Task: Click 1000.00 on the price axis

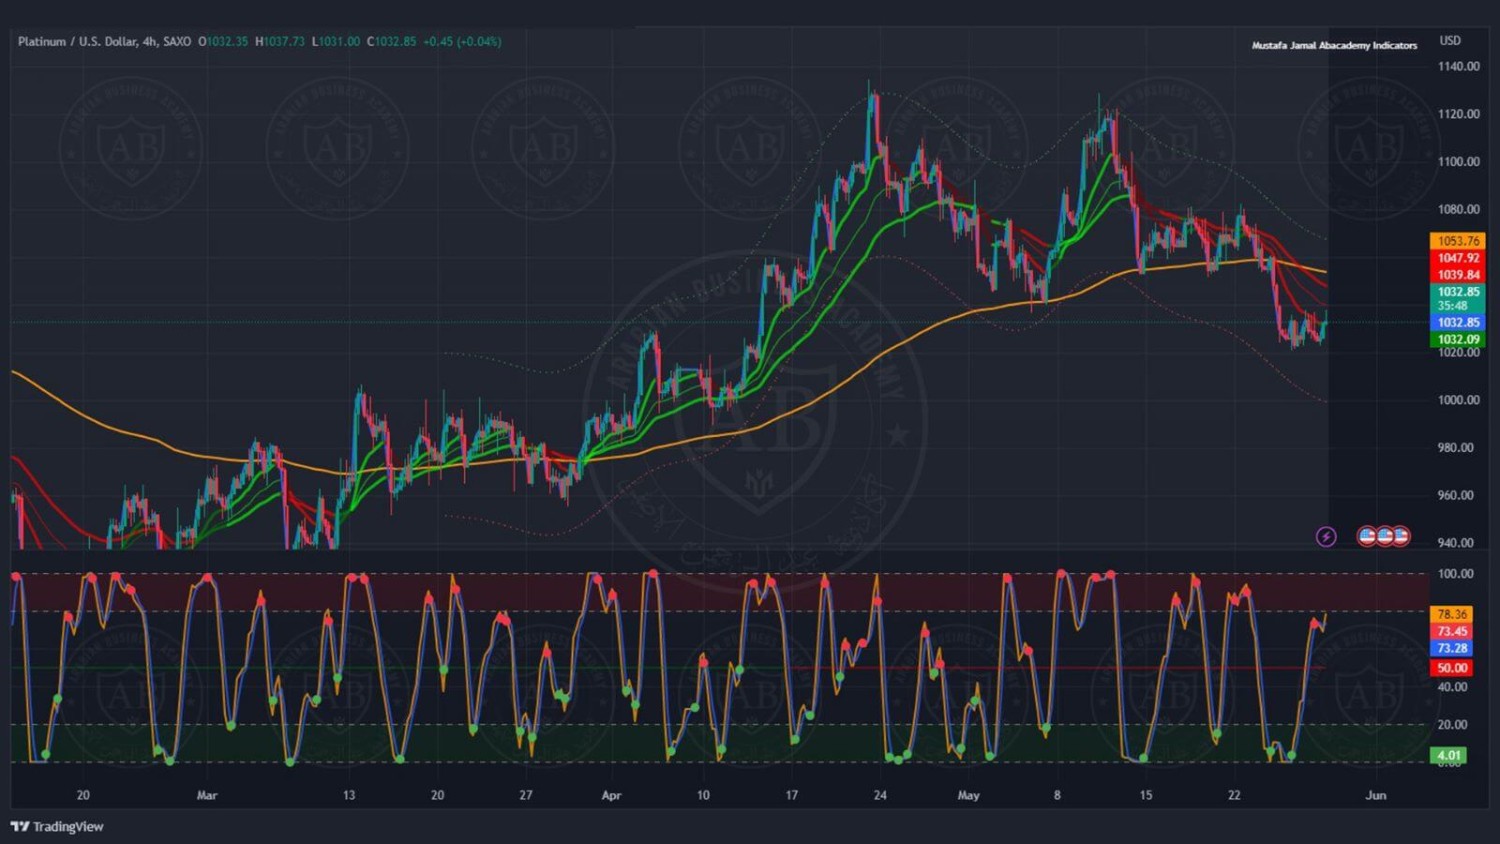Action: pos(1458,400)
